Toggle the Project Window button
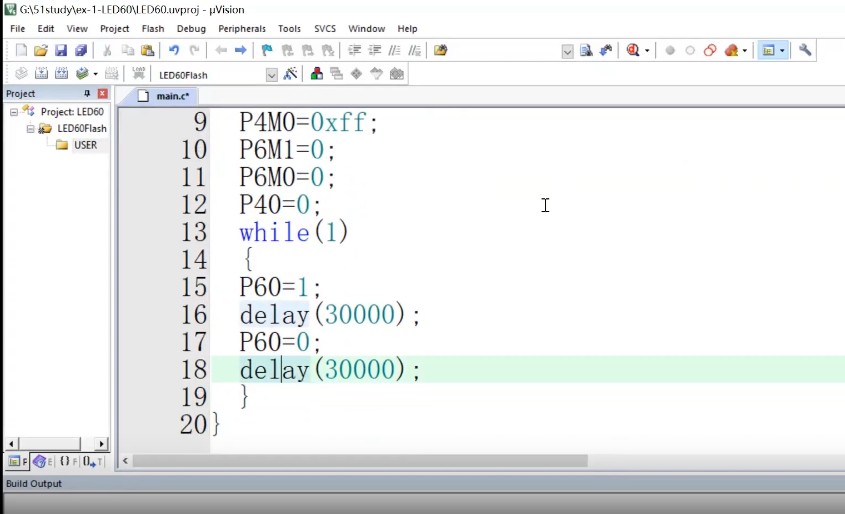 coord(768,50)
